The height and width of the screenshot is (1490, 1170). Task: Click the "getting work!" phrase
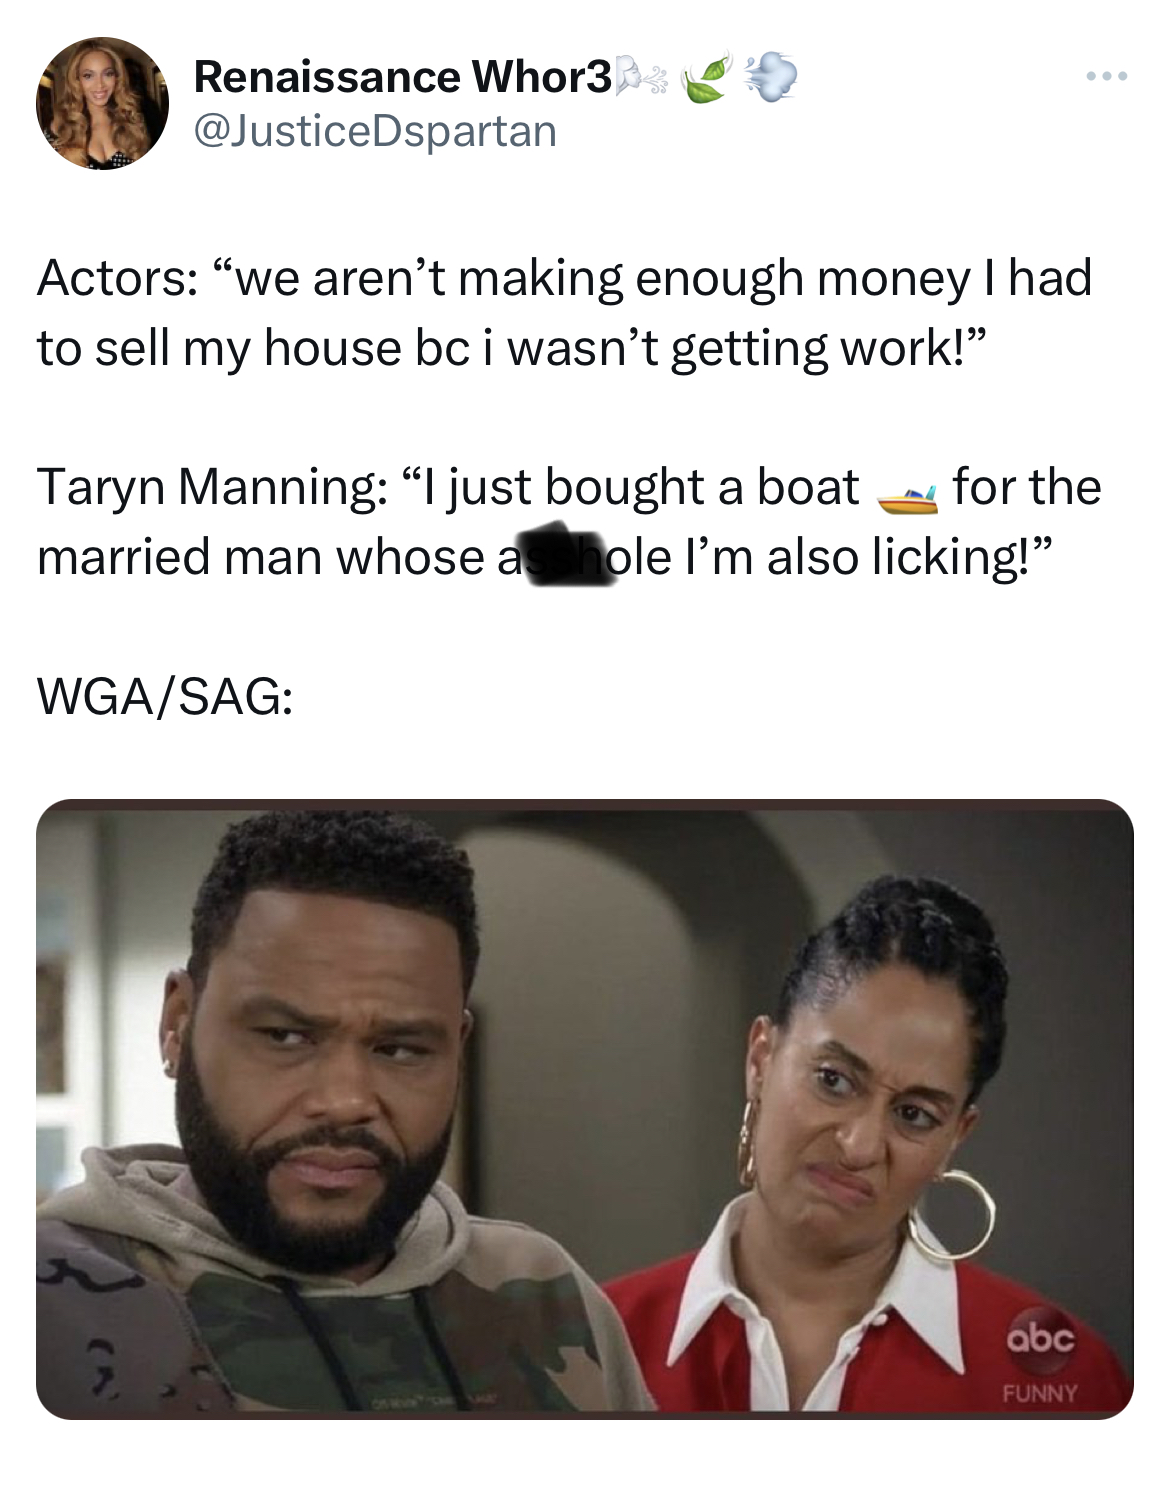click(827, 349)
